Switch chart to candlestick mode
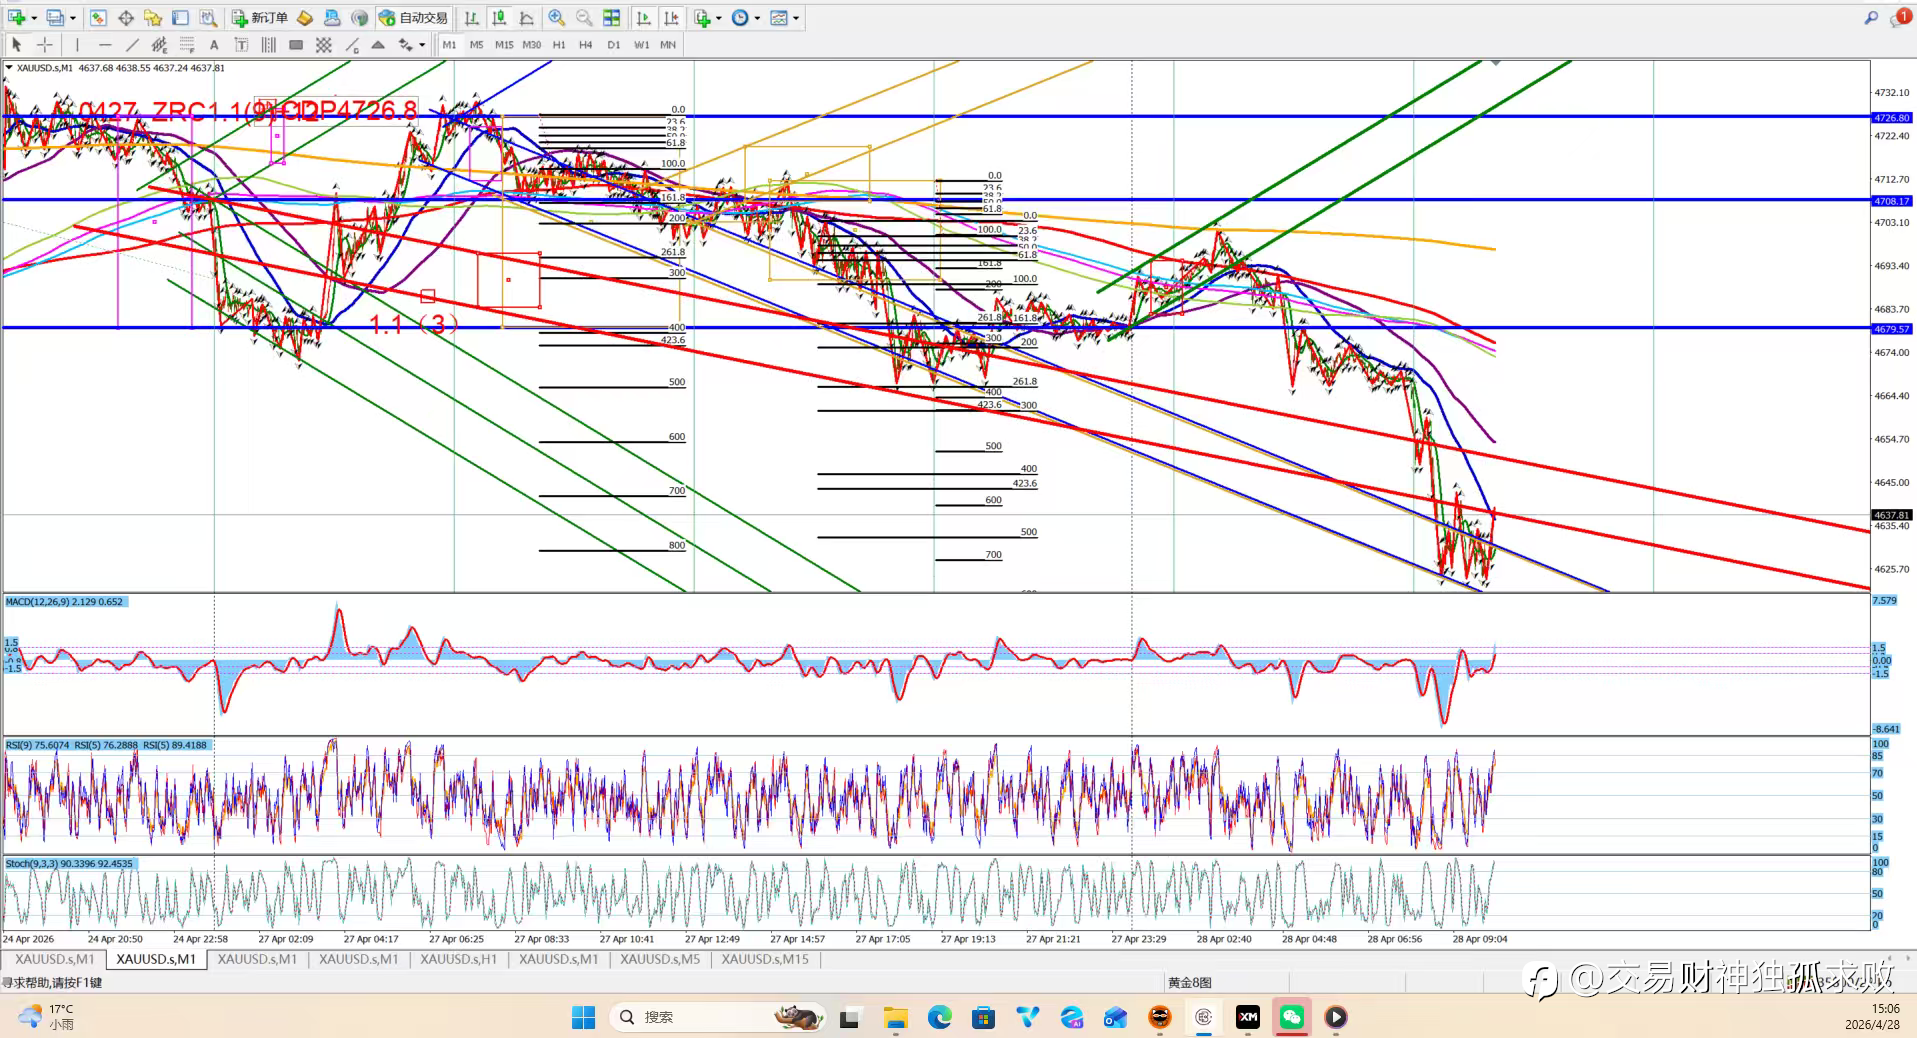The height and width of the screenshot is (1038, 1917). [499, 18]
